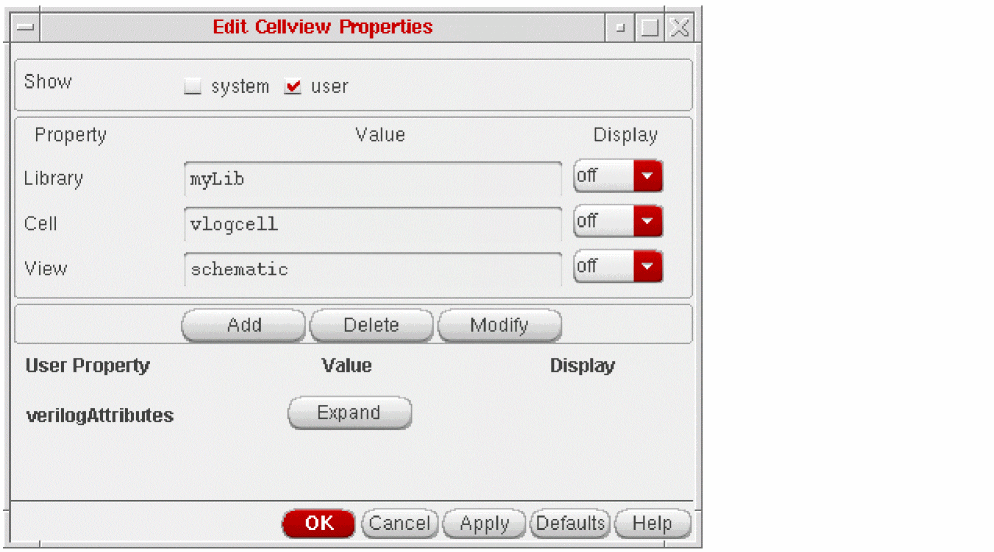Viewport: 994px width, 552px height.
Task: Close the Edit Cellview Properties dialog
Action: click(680, 28)
